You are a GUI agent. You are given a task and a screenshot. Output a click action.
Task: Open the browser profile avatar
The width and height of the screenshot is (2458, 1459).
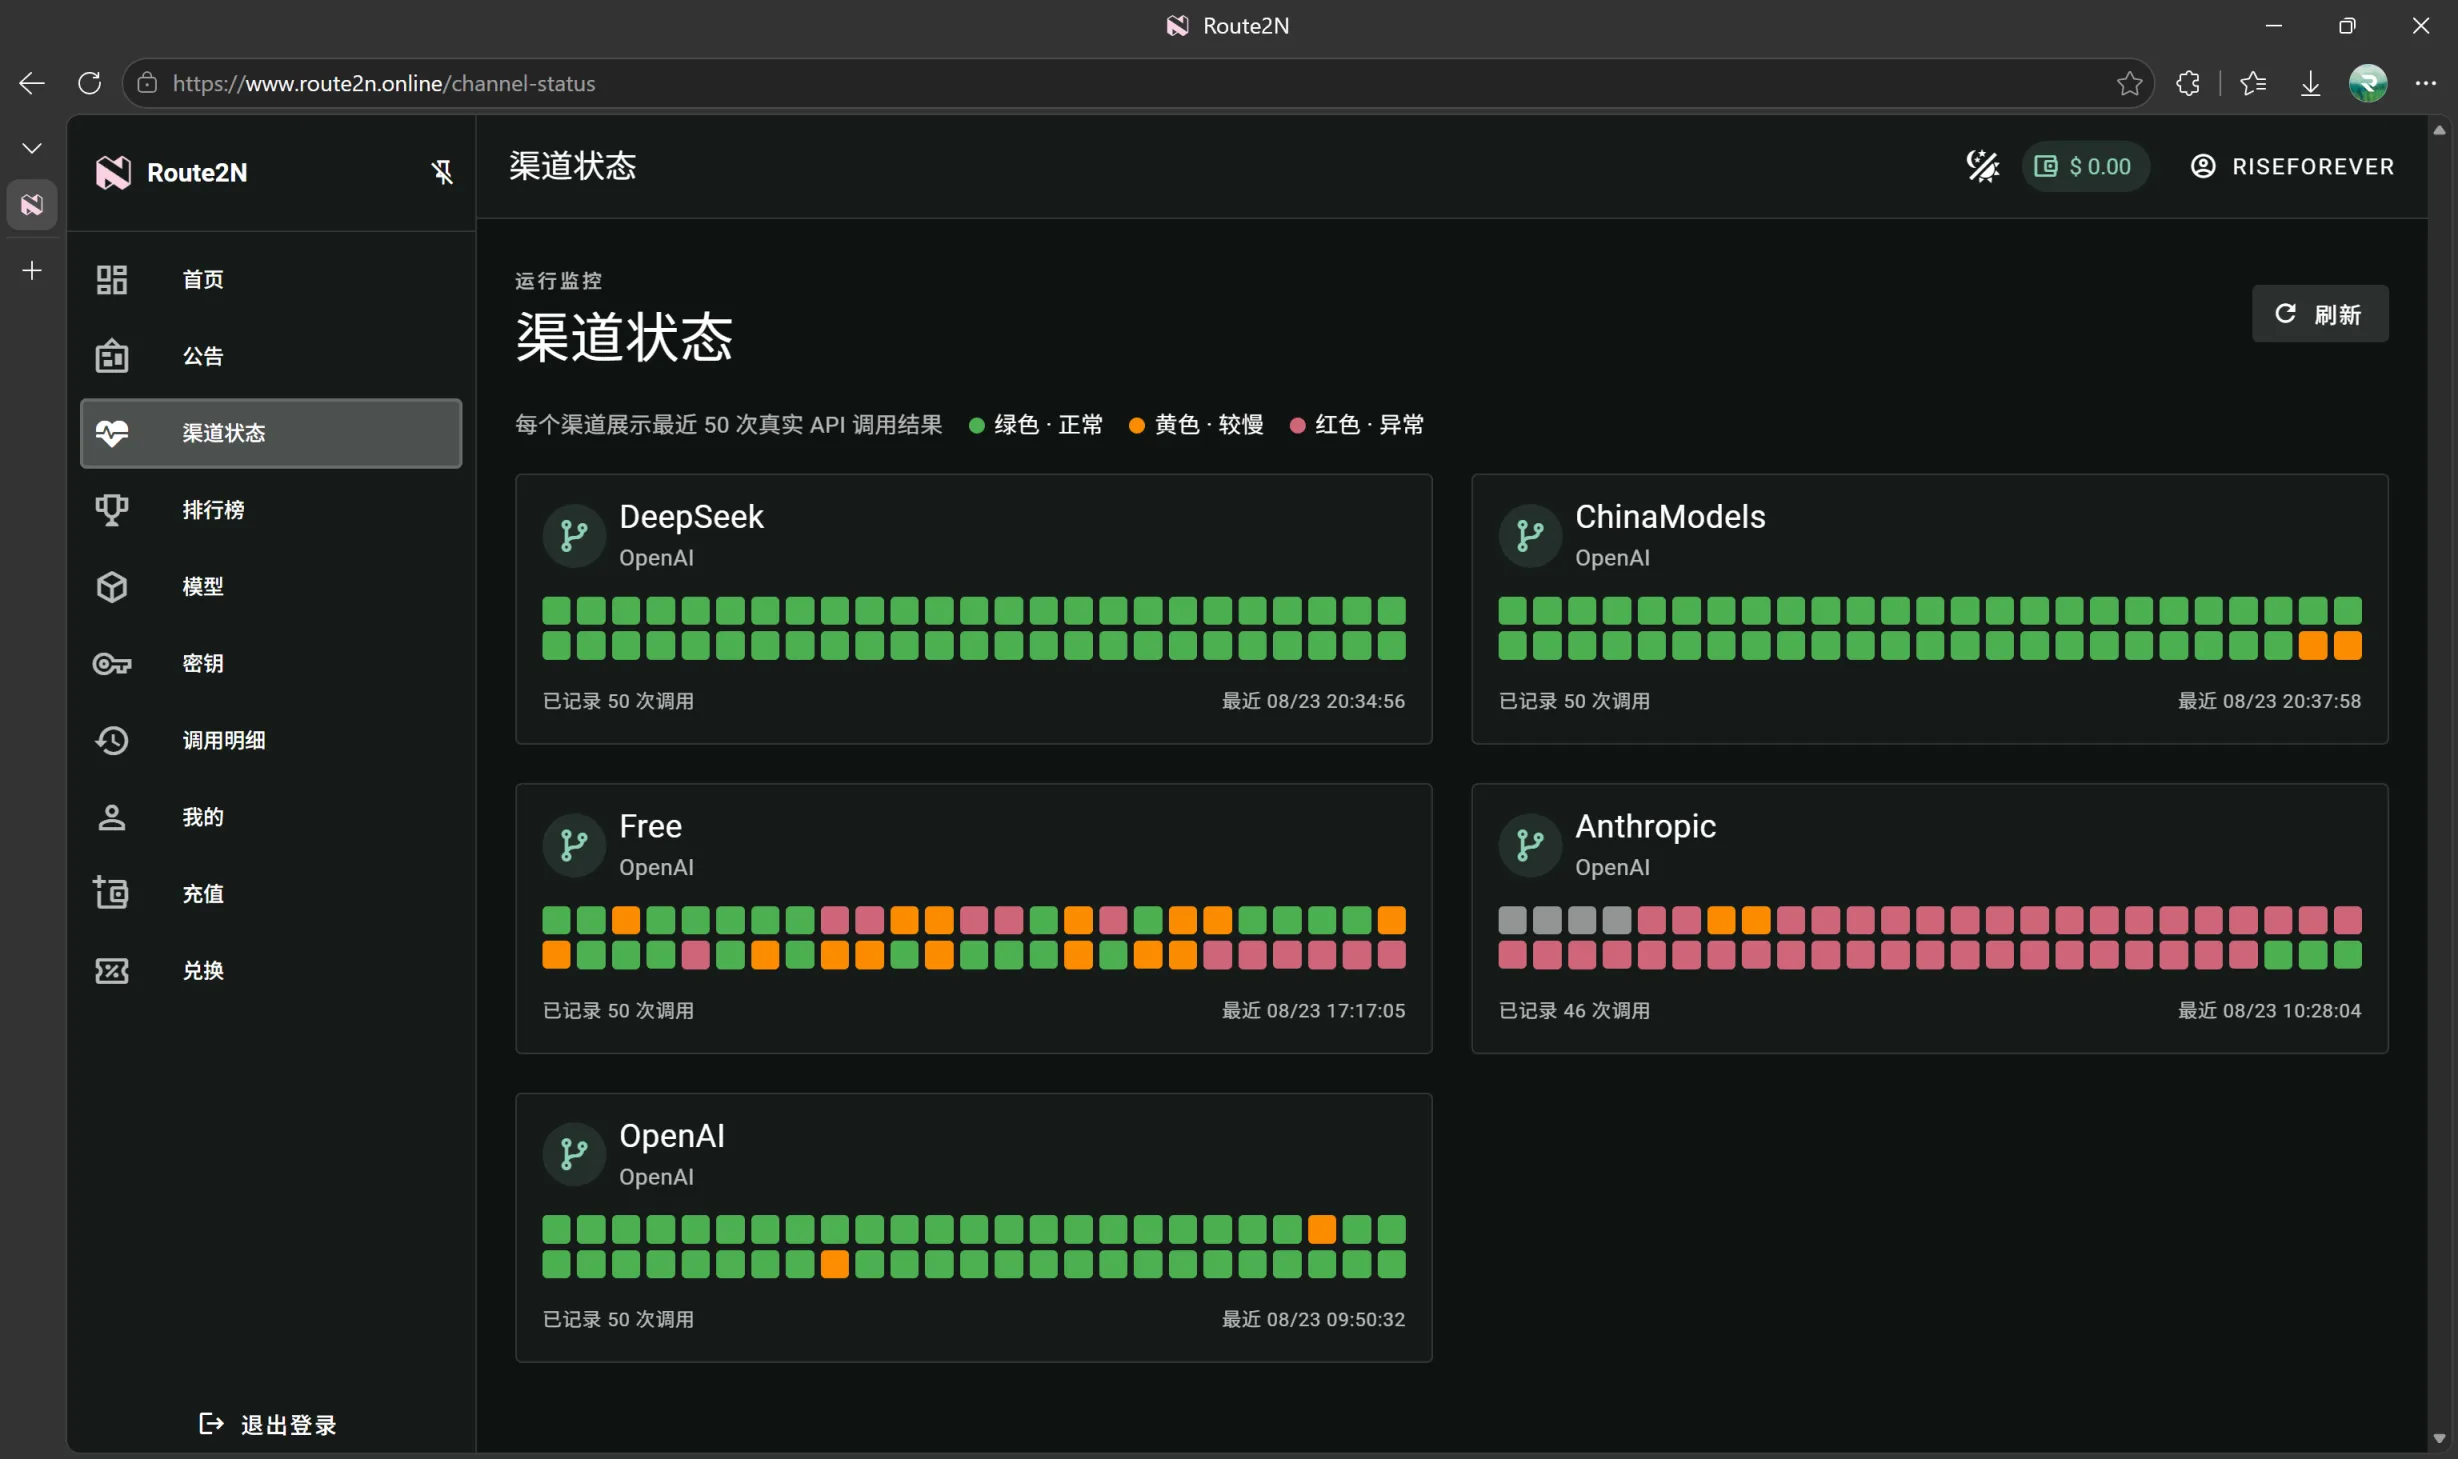click(x=2367, y=83)
